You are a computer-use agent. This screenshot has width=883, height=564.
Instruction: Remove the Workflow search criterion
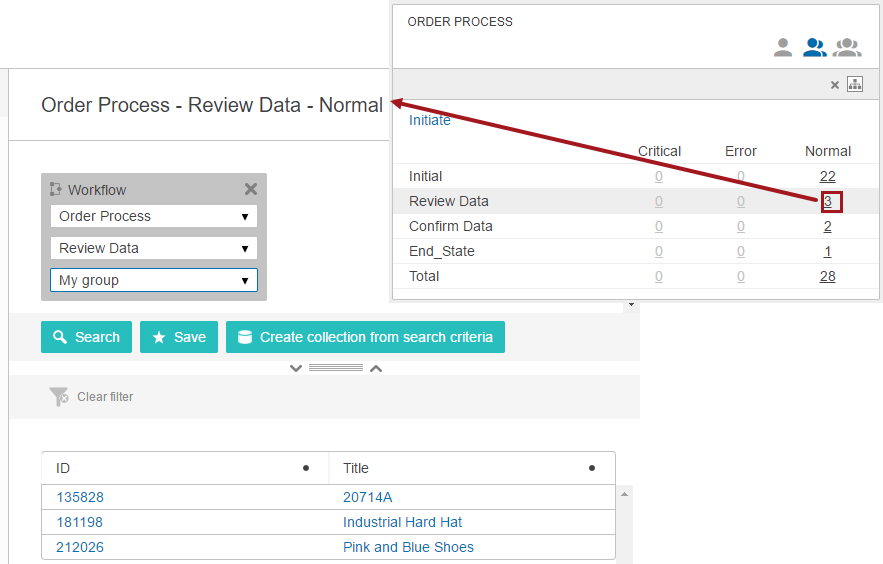(251, 189)
